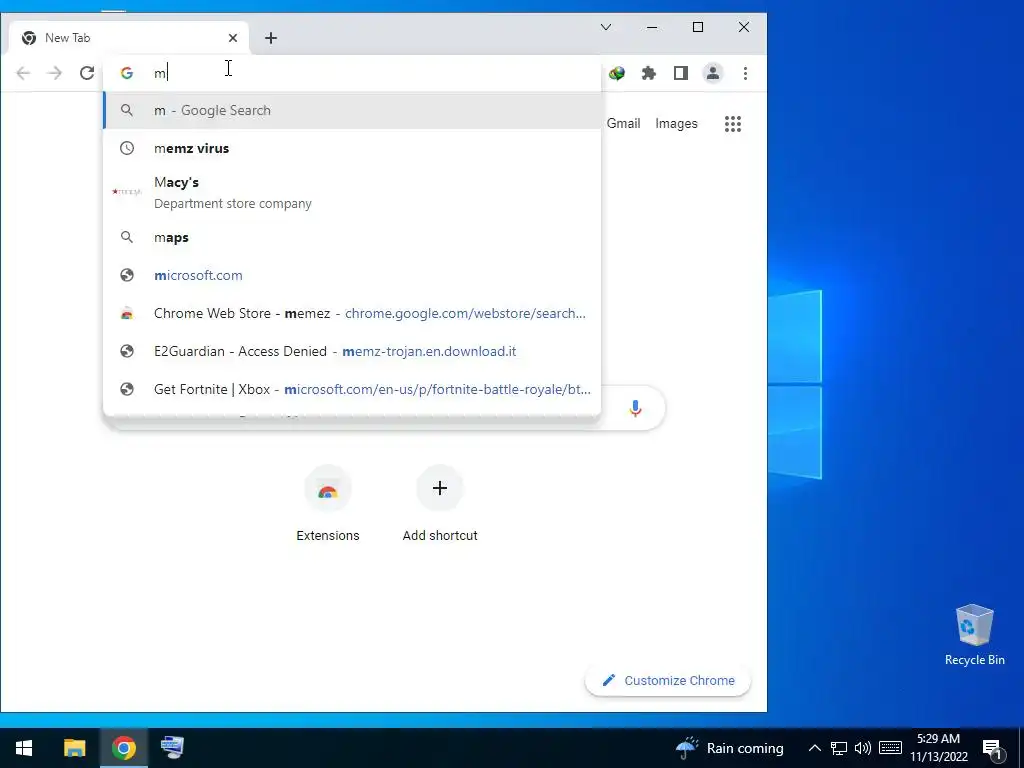This screenshot has height=768, width=1024.
Task: Close the New Tab tab
Action: pos(232,38)
